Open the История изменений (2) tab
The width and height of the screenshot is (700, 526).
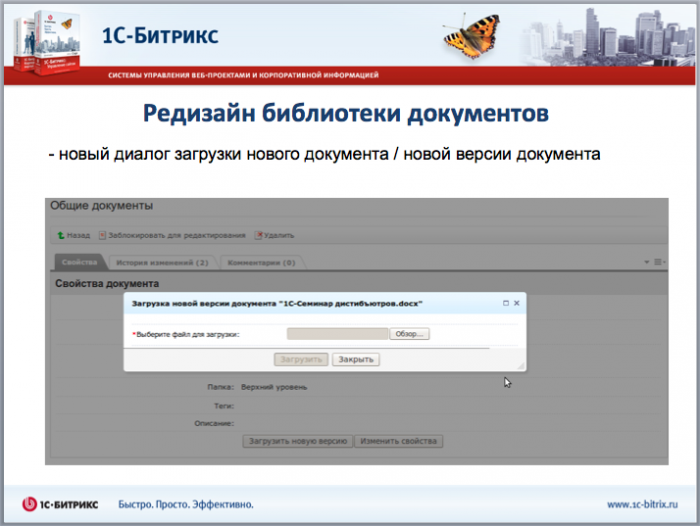tap(162, 263)
